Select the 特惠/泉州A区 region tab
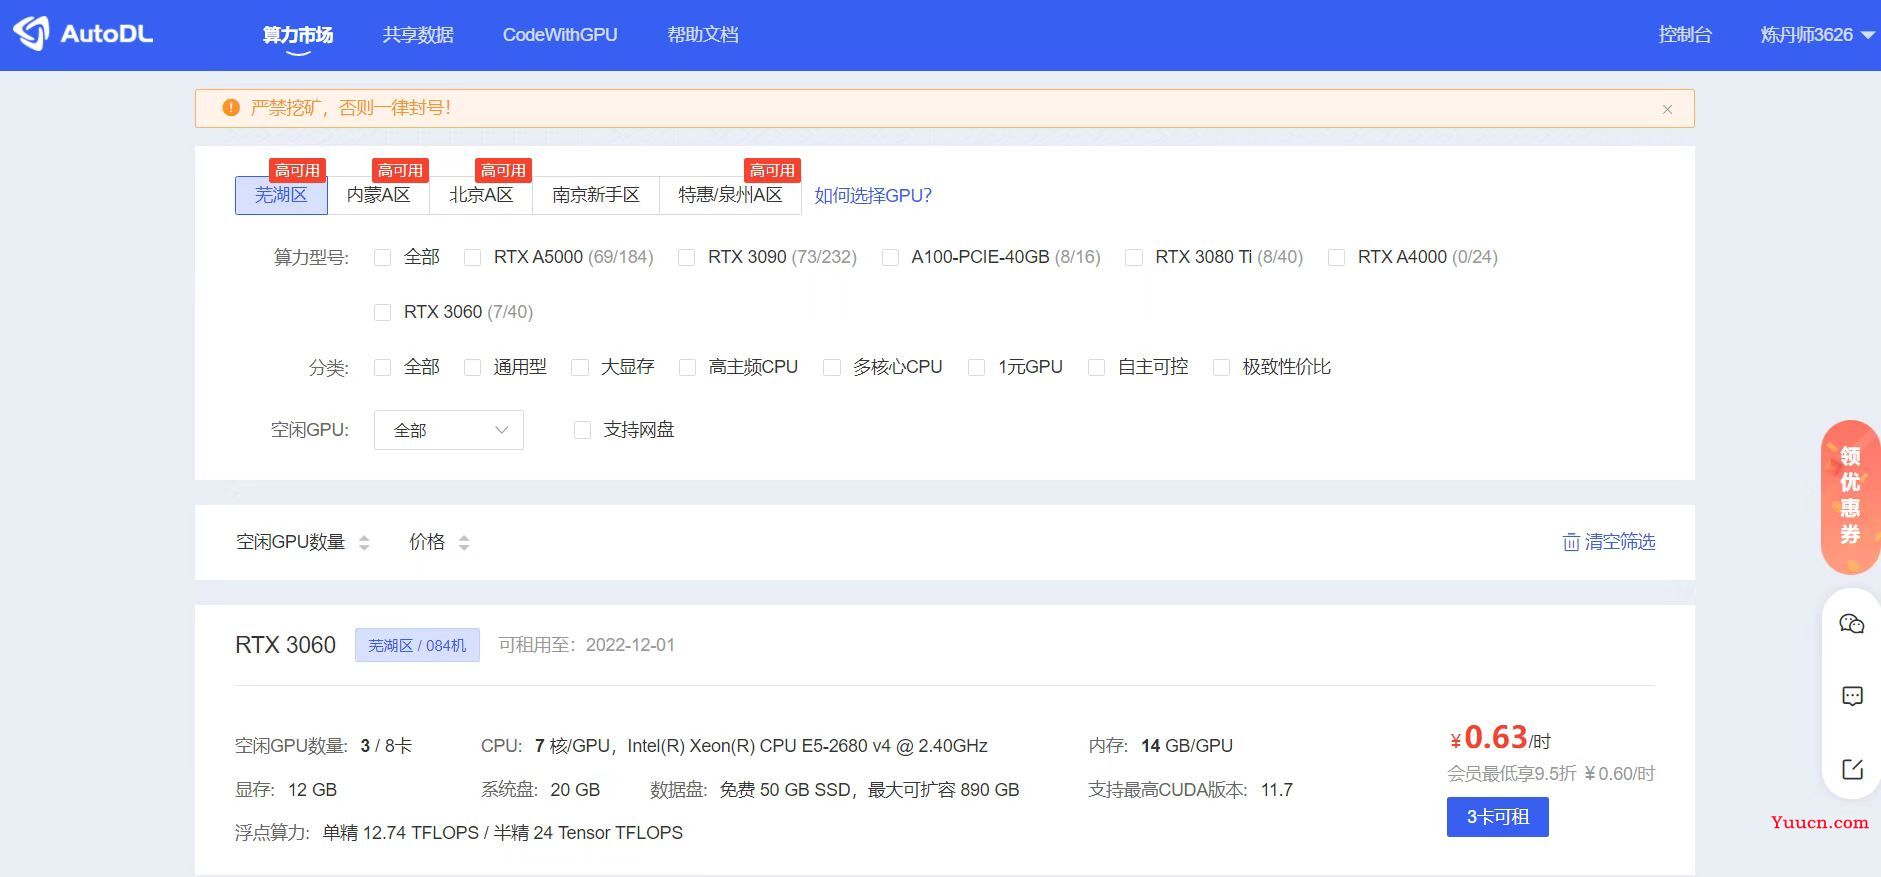The height and width of the screenshot is (877, 1881). click(730, 195)
